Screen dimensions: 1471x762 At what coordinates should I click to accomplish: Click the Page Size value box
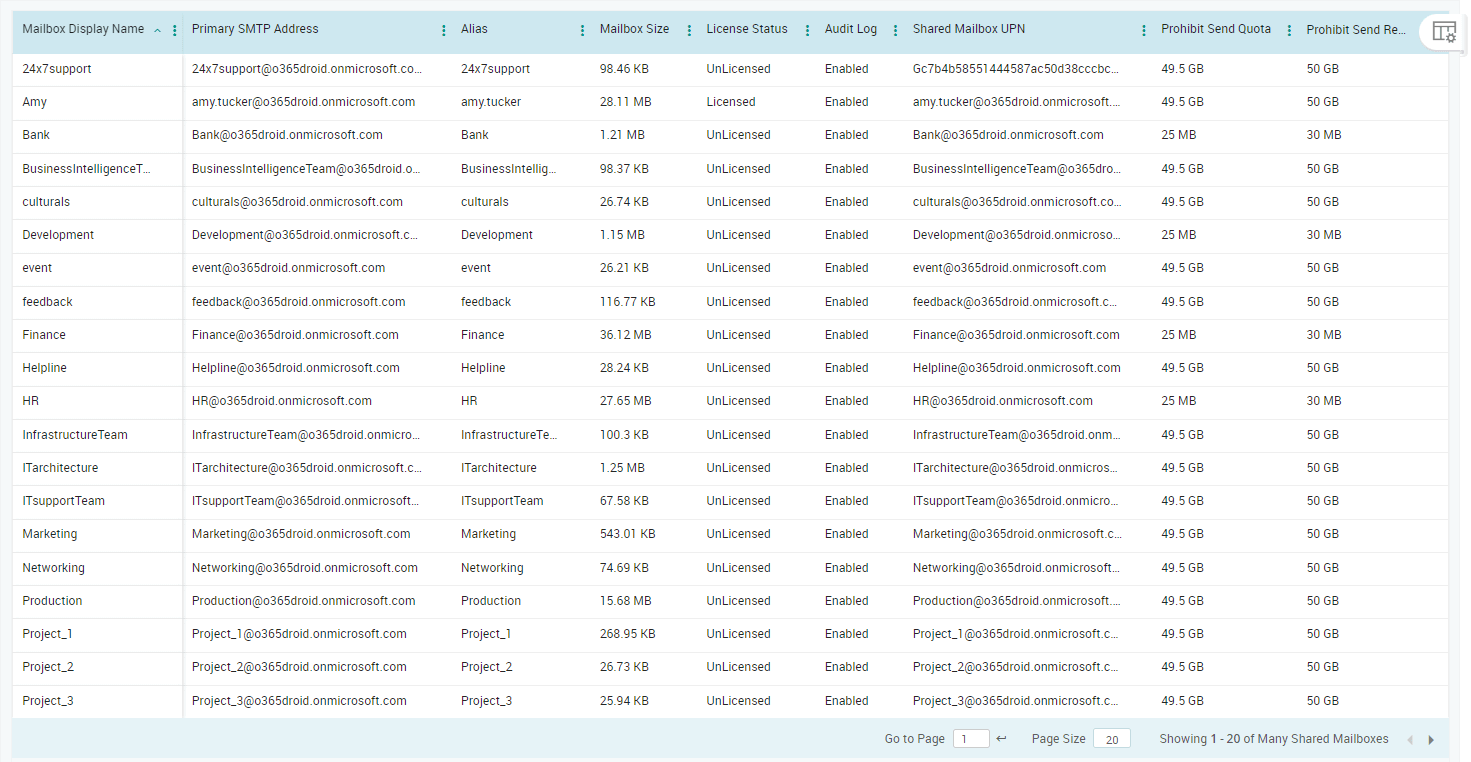tap(1112, 738)
